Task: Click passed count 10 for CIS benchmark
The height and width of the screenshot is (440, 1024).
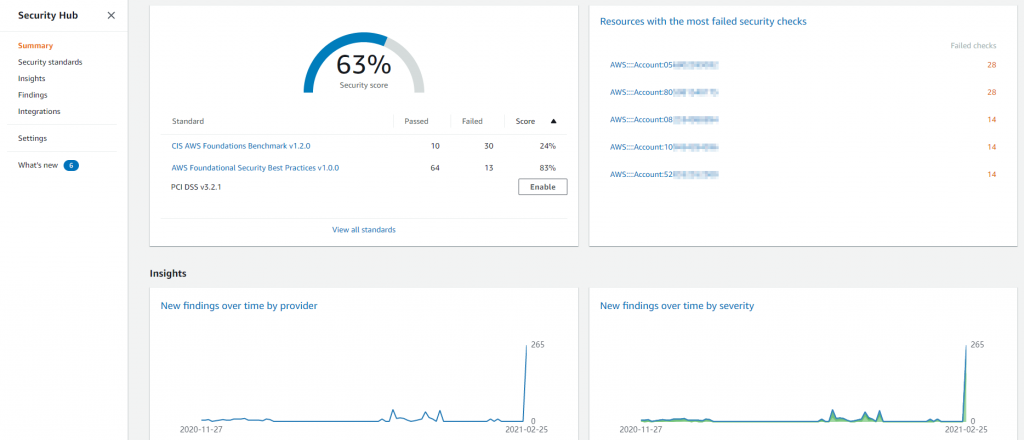Action: [435, 146]
